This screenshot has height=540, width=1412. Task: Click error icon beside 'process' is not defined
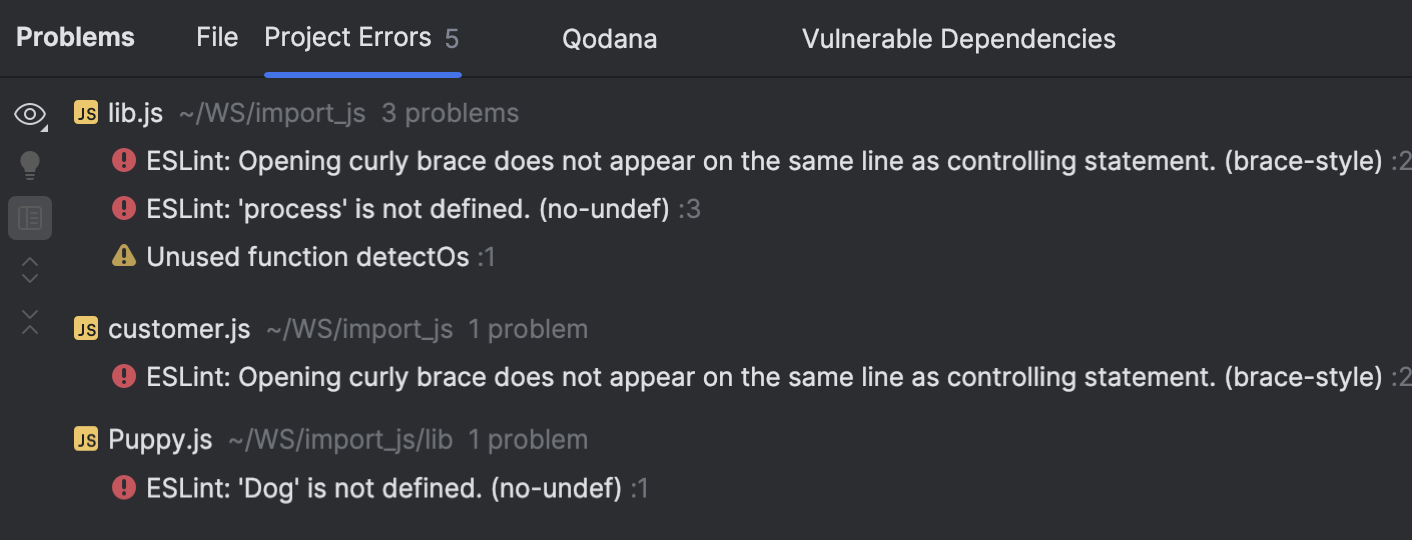point(124,208)
